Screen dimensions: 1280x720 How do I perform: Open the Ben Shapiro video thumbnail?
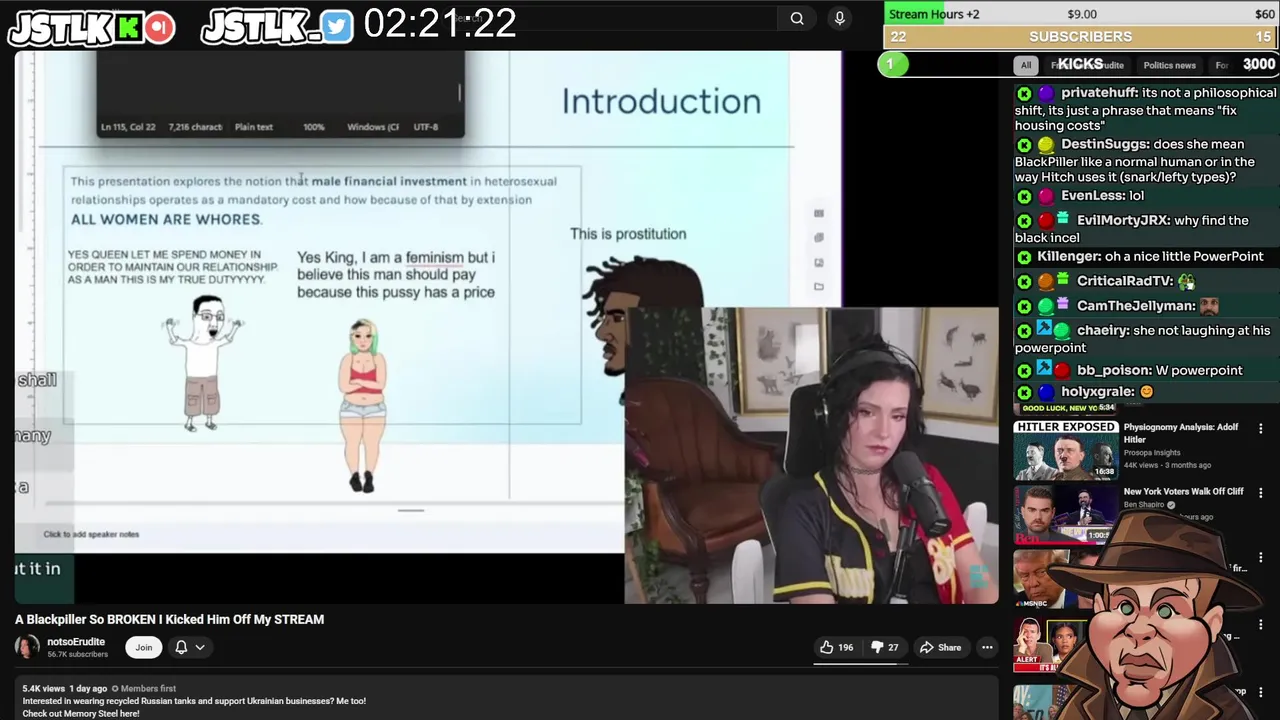(x=1066, y=514)
